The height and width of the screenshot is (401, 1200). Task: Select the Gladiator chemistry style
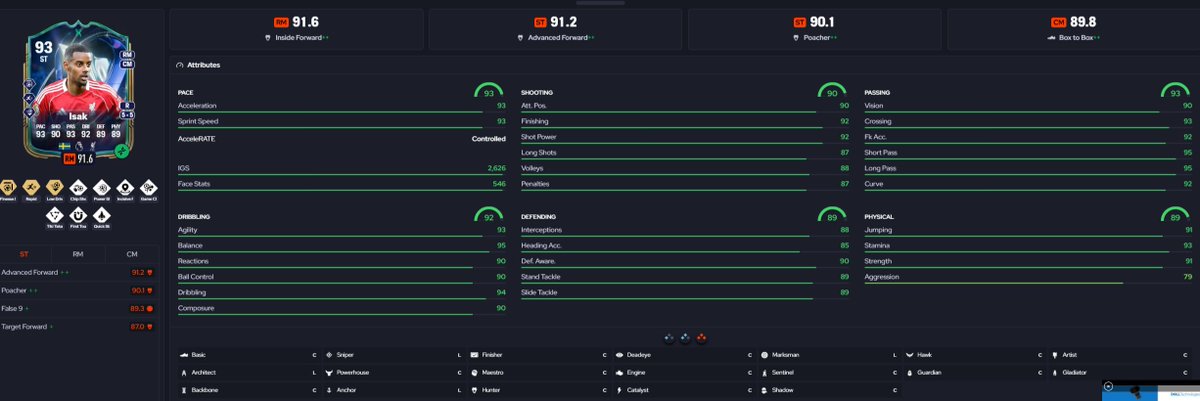(x=1121, y=372)
